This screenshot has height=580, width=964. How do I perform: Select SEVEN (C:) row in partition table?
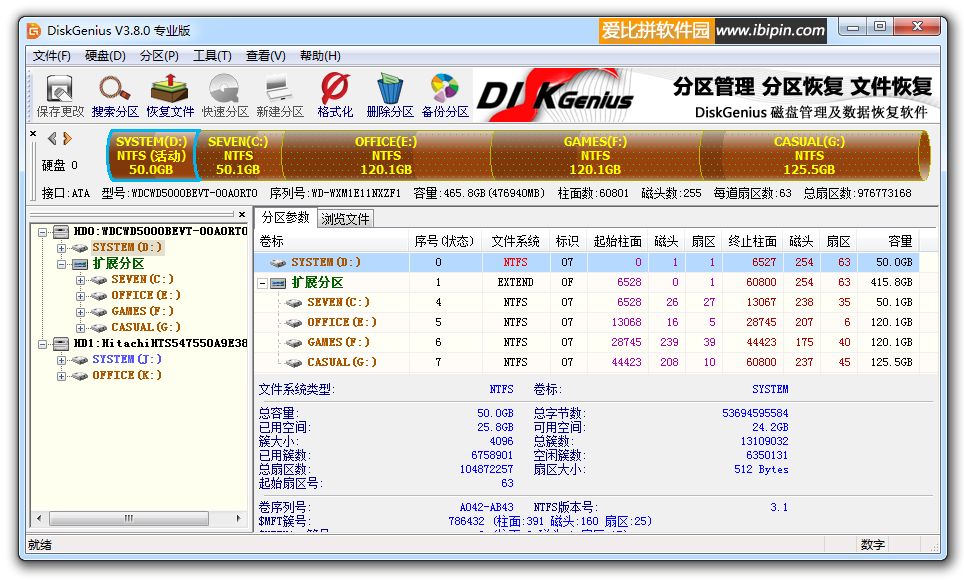click(x=587, y=302)
